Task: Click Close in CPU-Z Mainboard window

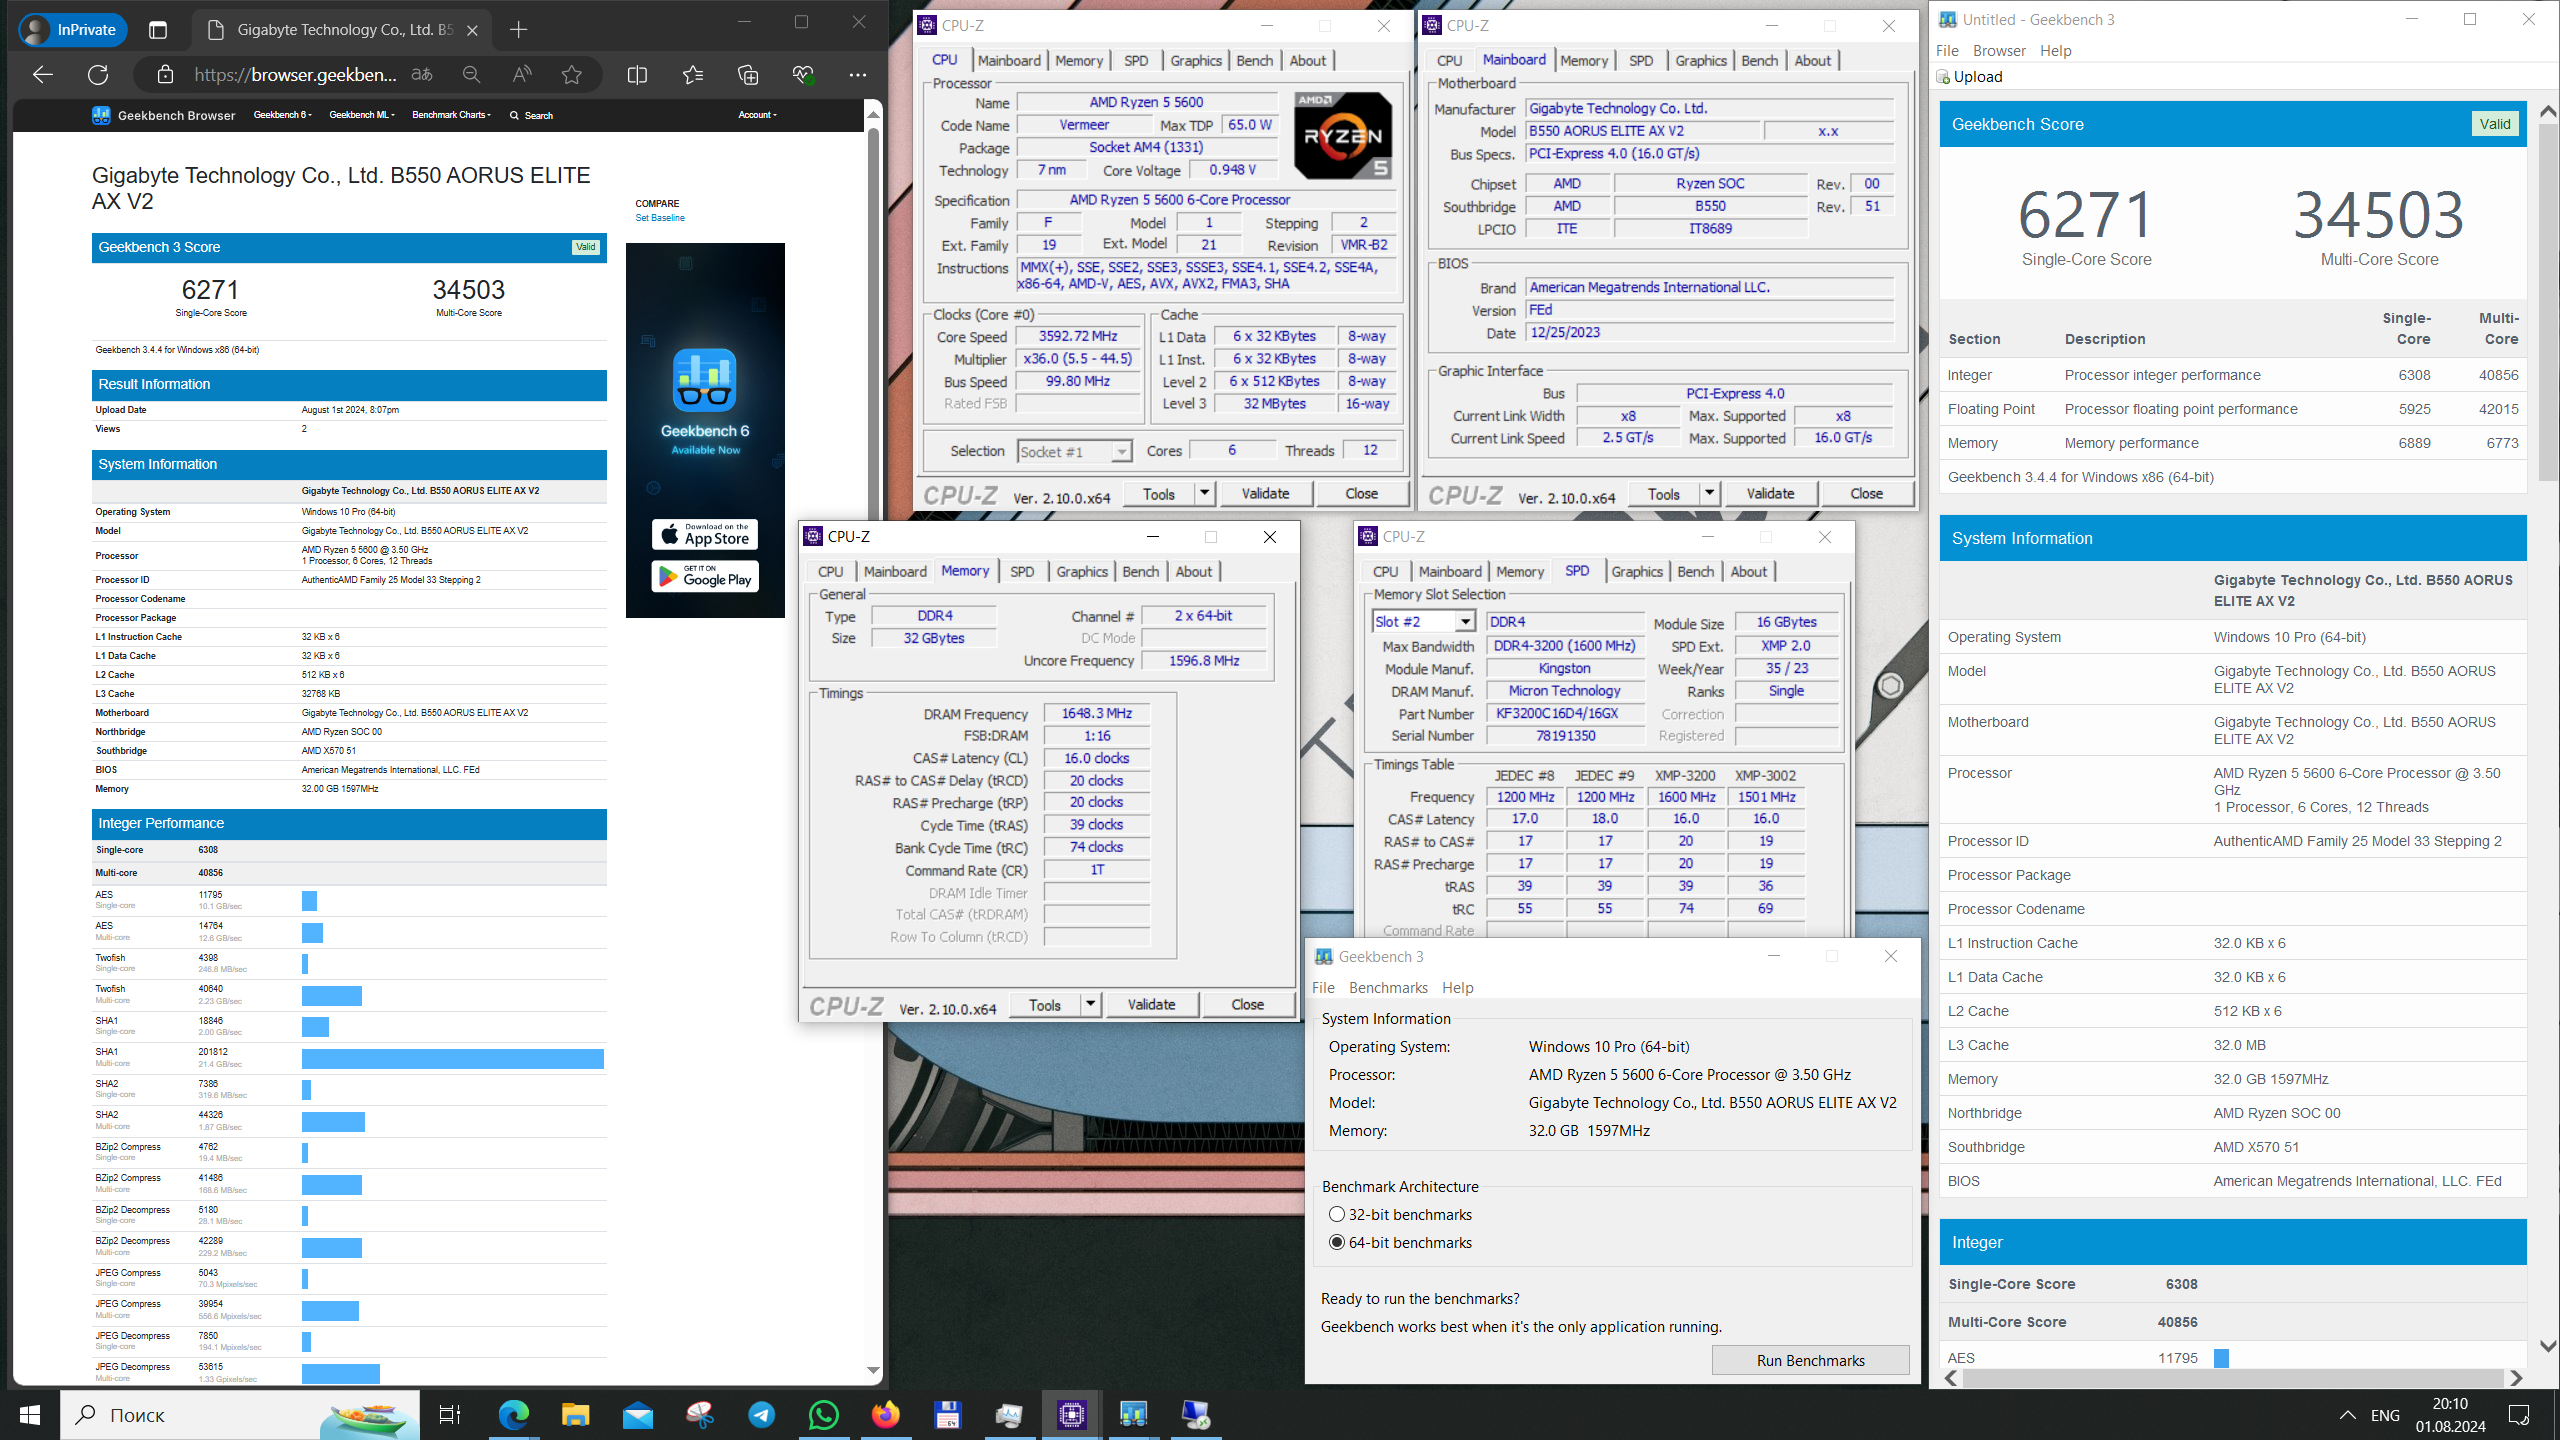Action: point(1866,493)
